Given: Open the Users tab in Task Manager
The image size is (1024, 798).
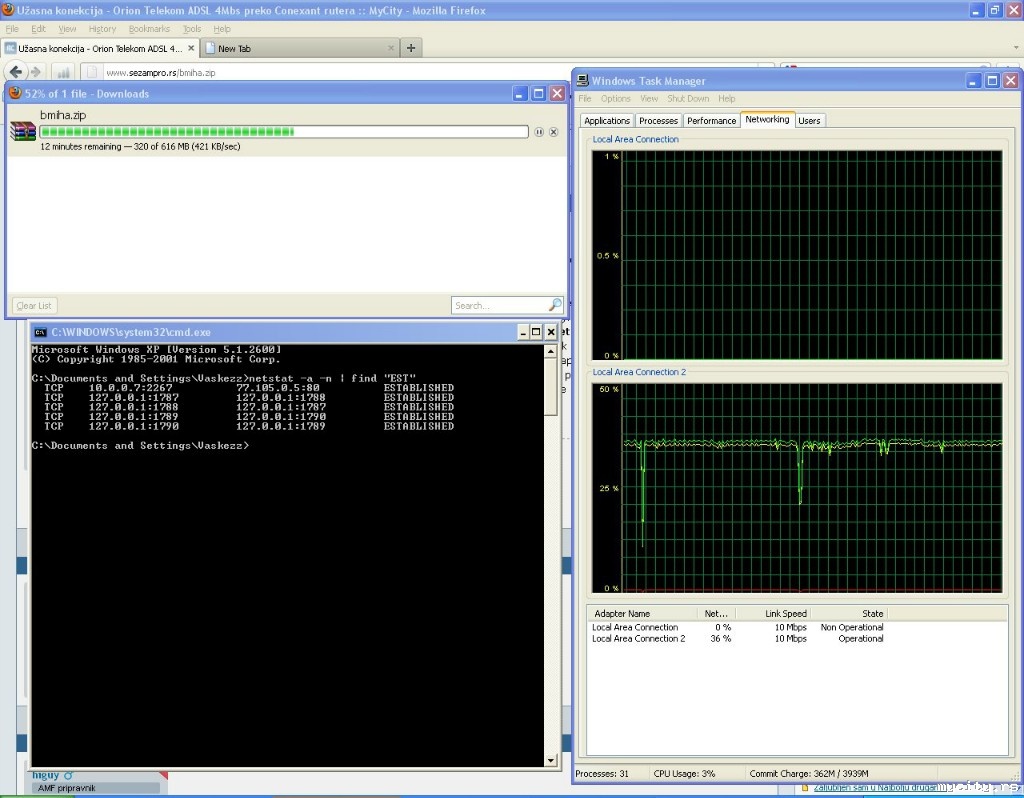Looking at the screenshot, I should 809,121.
